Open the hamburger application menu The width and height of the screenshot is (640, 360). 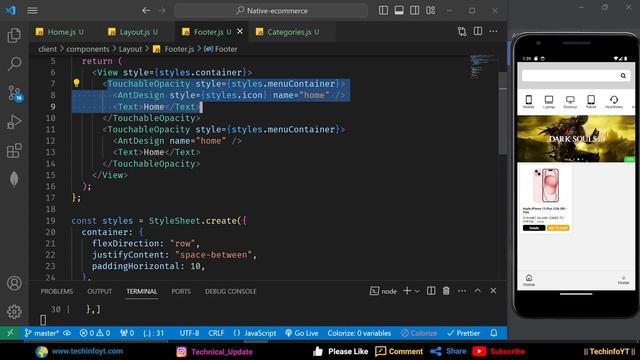(32, 11)
